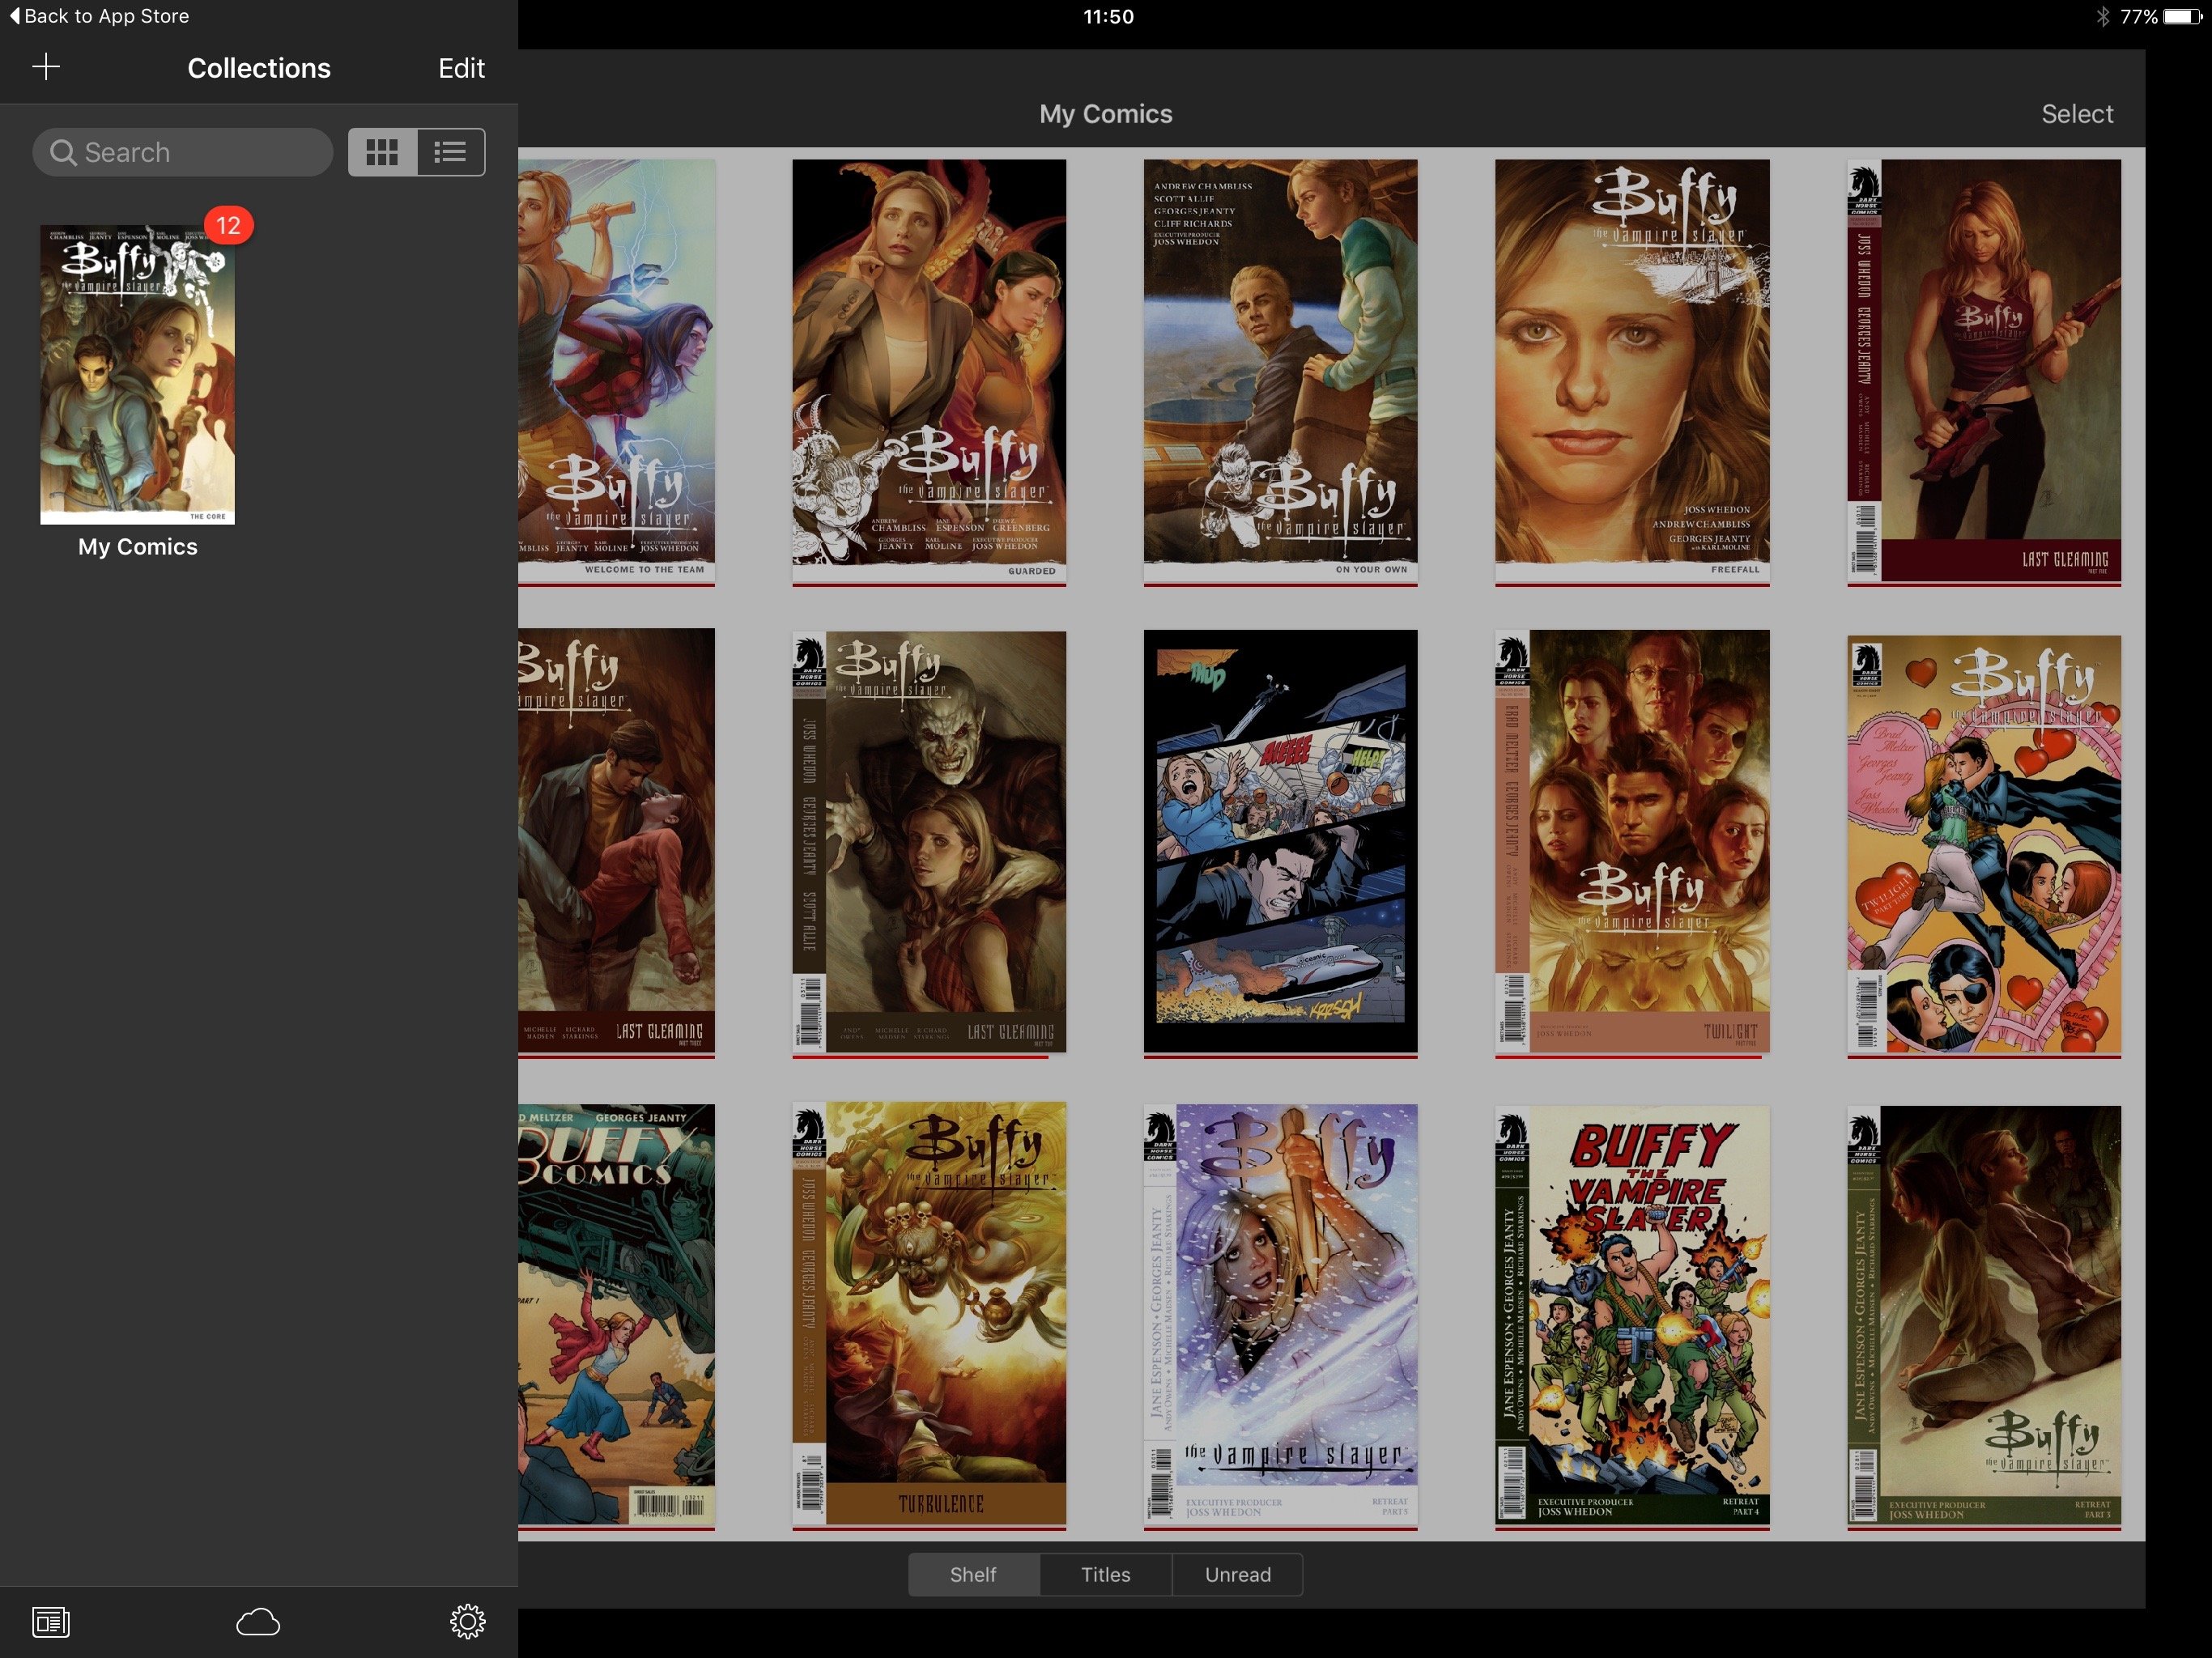This screenshot has height=1658, width=2212.
Task: Open the news reader icon in the bottom bar
Action: coord(51,1622)
